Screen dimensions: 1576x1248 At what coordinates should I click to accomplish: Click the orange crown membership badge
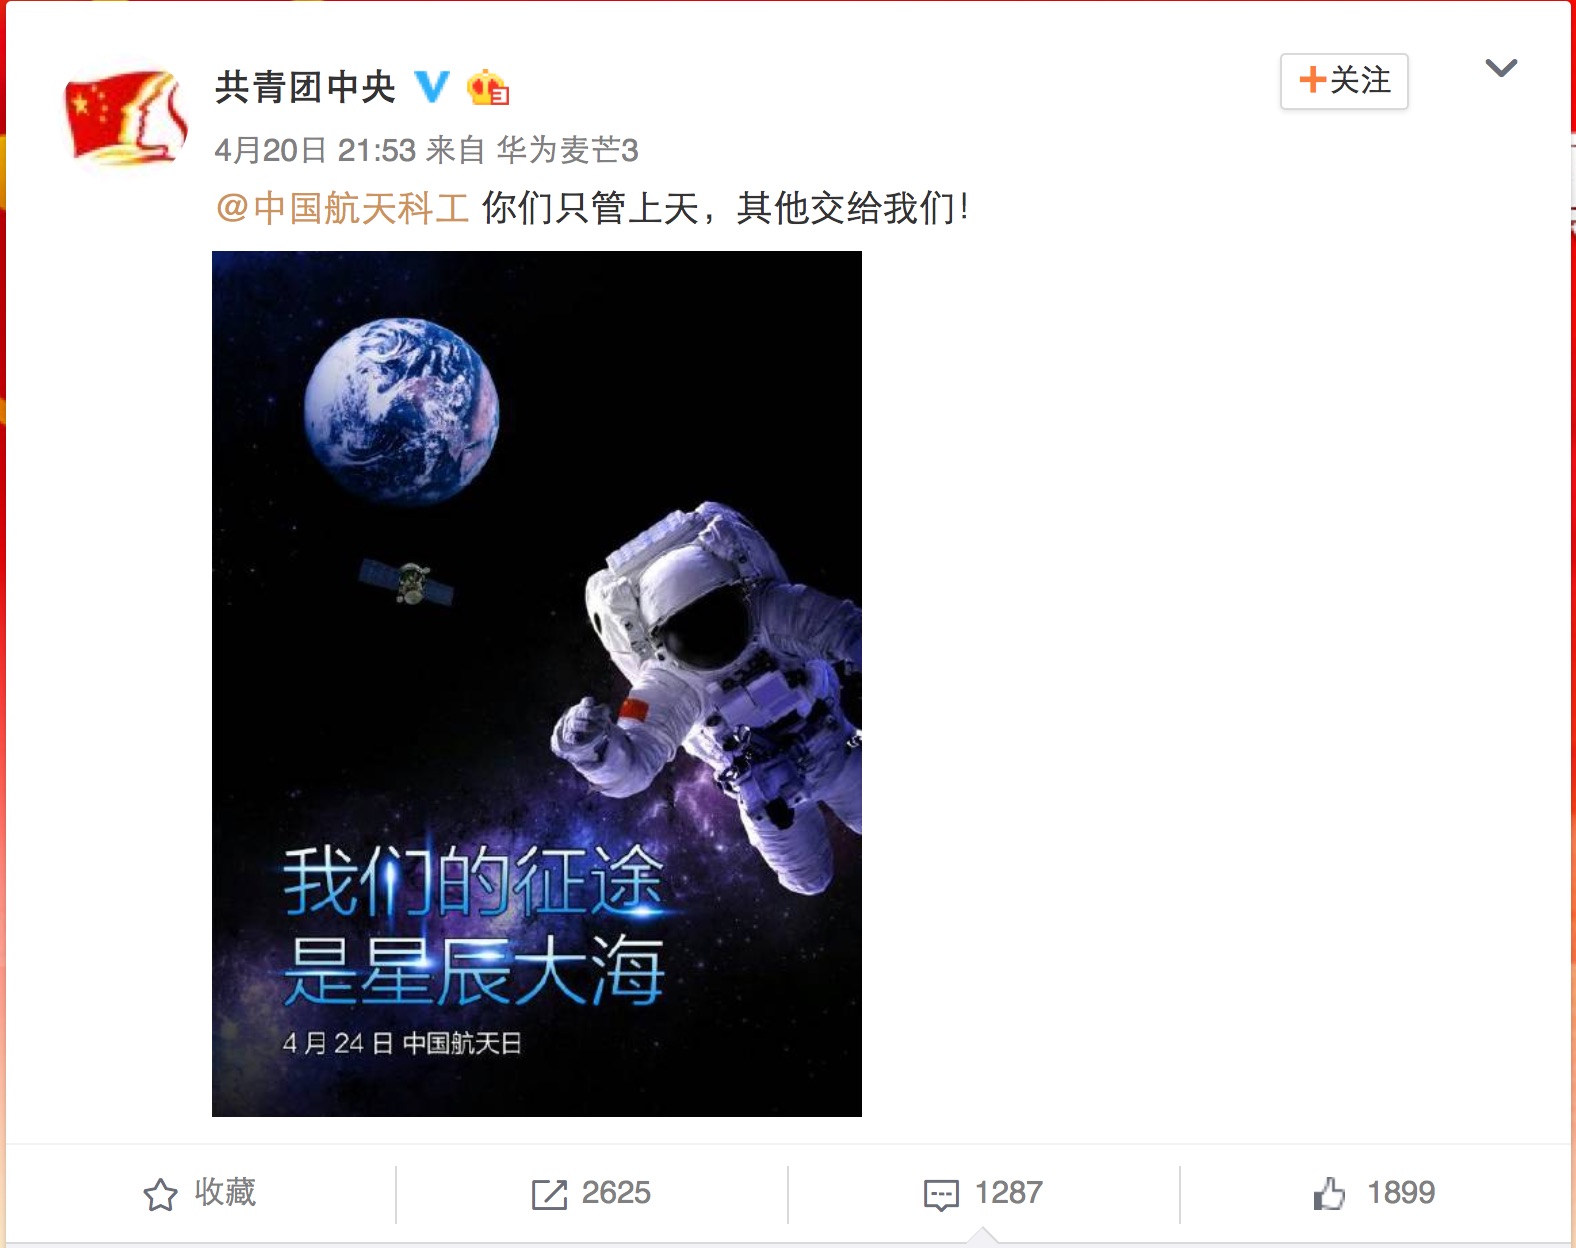488,87
